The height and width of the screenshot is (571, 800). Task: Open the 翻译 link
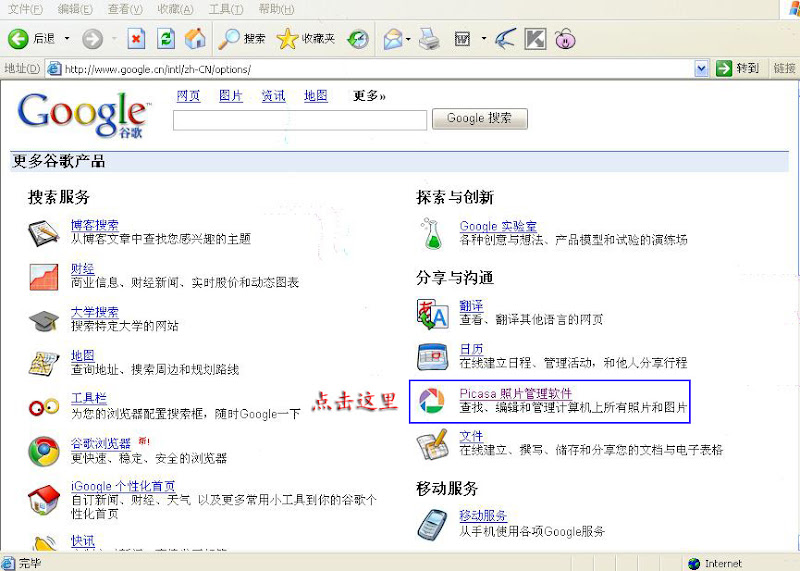[x=471, y=306]
